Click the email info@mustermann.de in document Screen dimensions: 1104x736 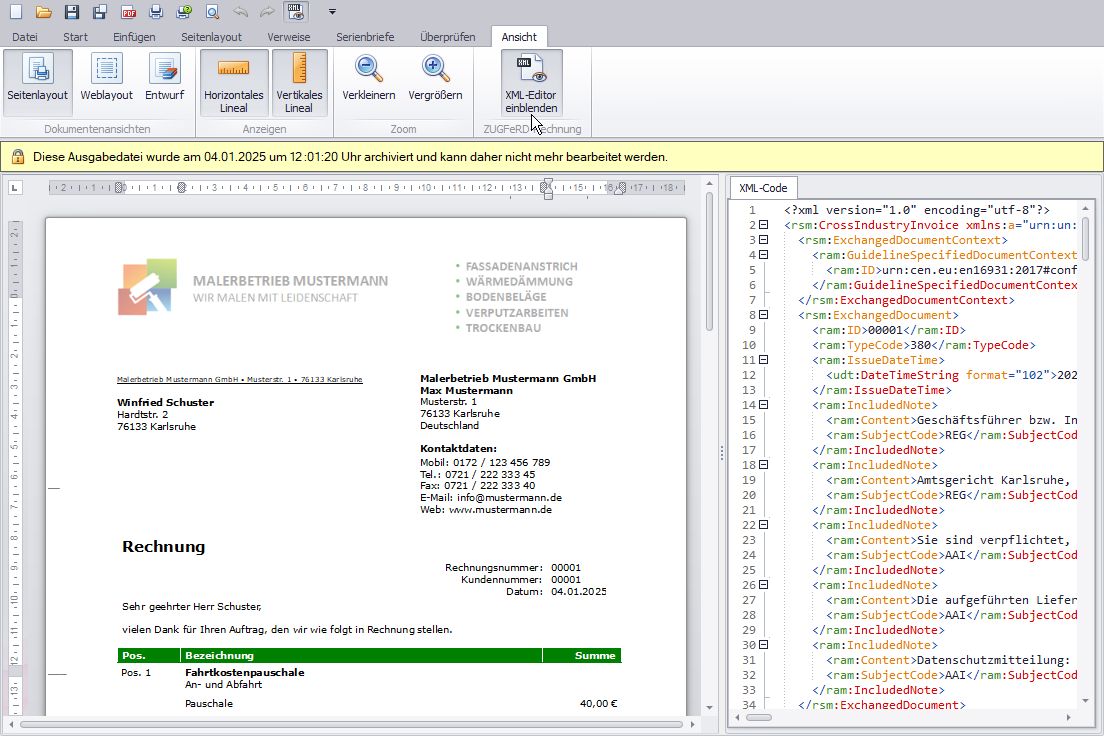509,498
